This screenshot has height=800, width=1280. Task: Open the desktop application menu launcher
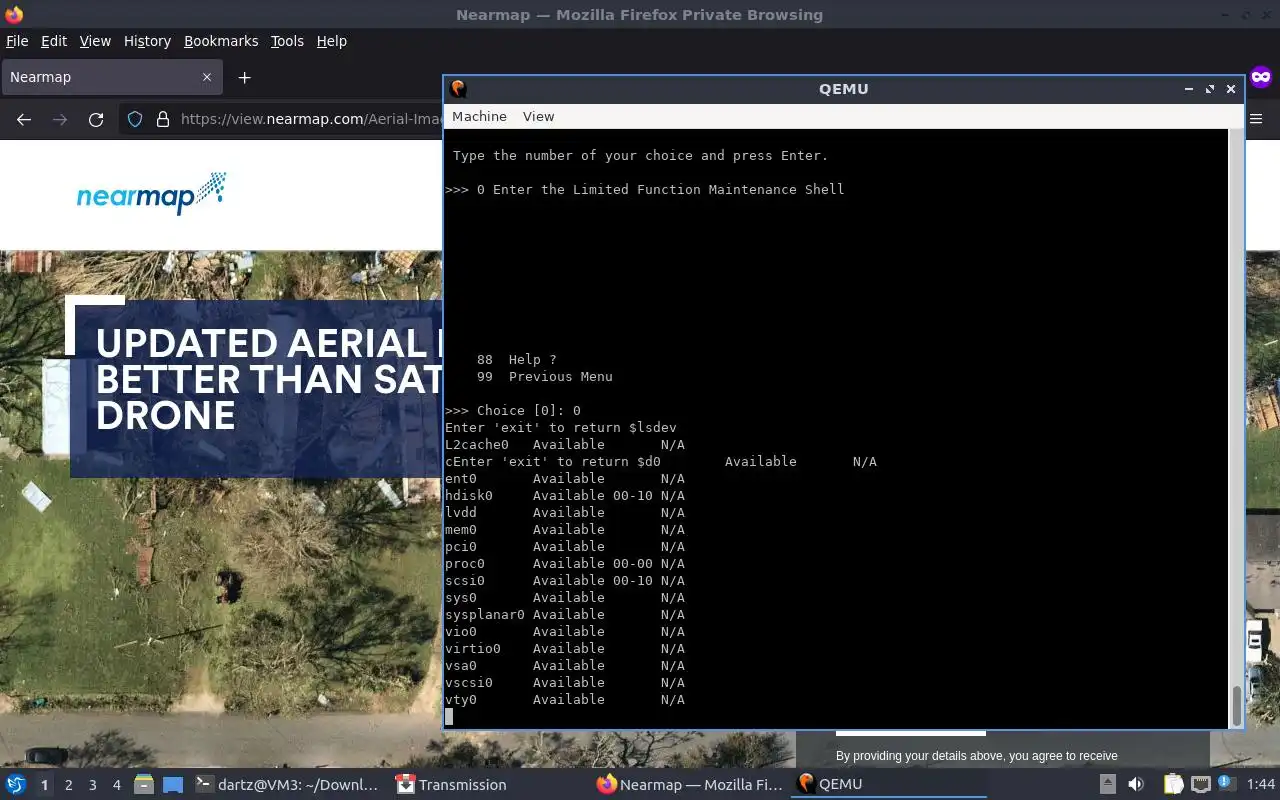pyautogui.click(x=16, y=784)
